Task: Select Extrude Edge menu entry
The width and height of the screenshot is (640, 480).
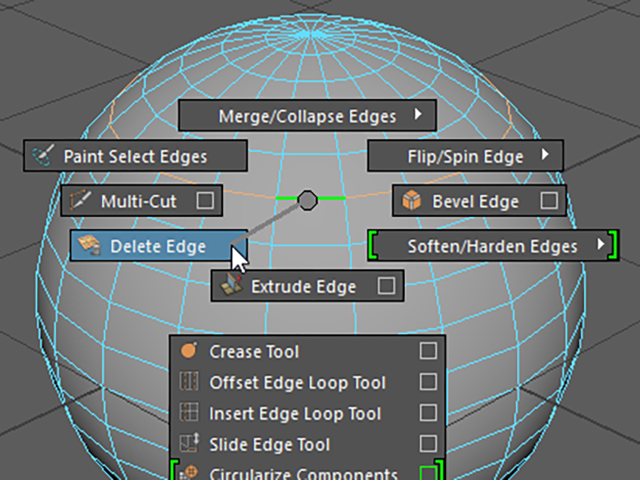Action: pos(307,286)
